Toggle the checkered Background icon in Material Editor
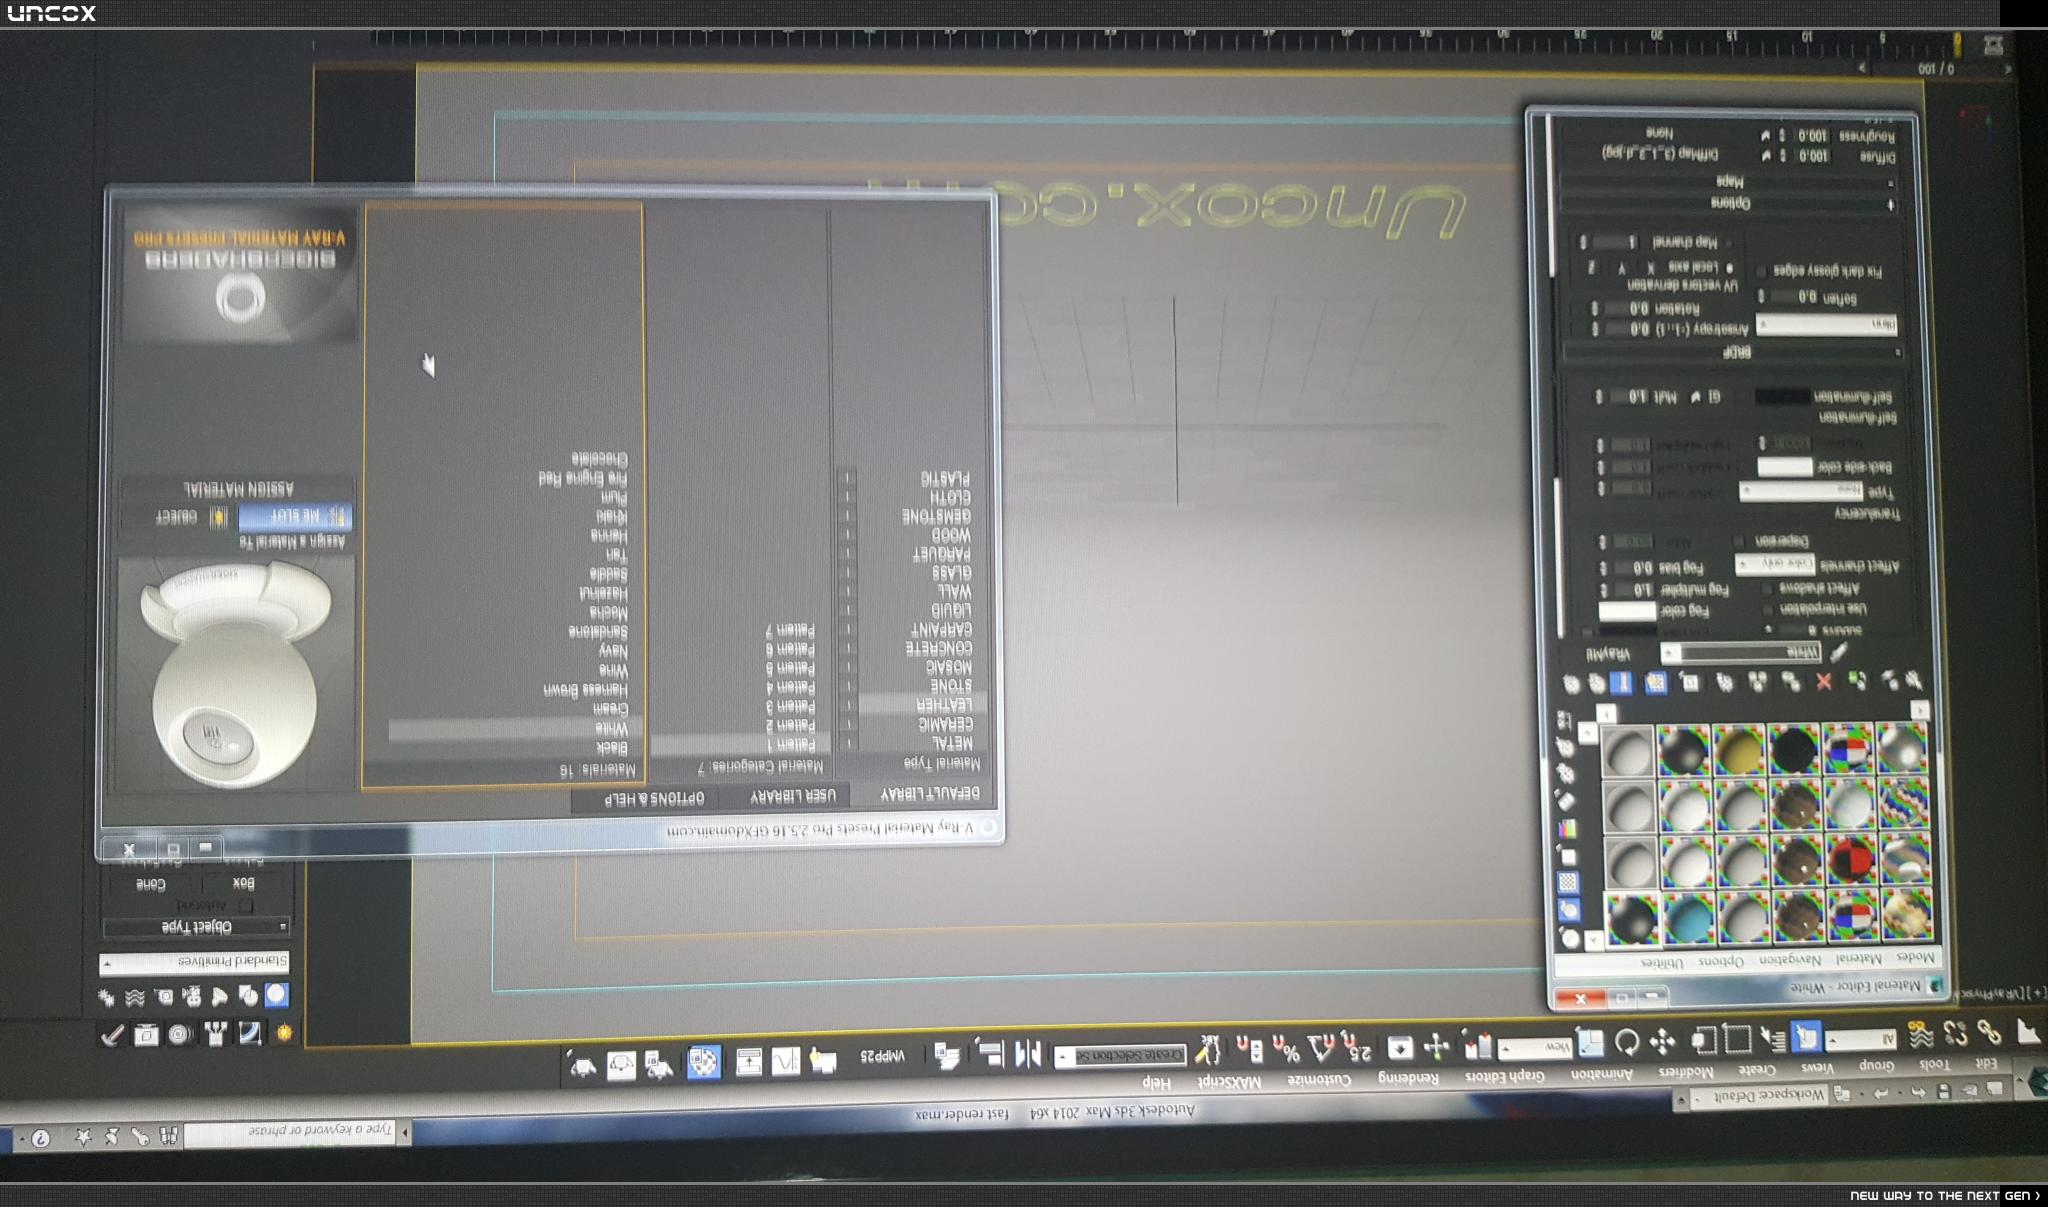Image resolution: width=2048 pixels, height=1207 pixels. [1568, 882]
